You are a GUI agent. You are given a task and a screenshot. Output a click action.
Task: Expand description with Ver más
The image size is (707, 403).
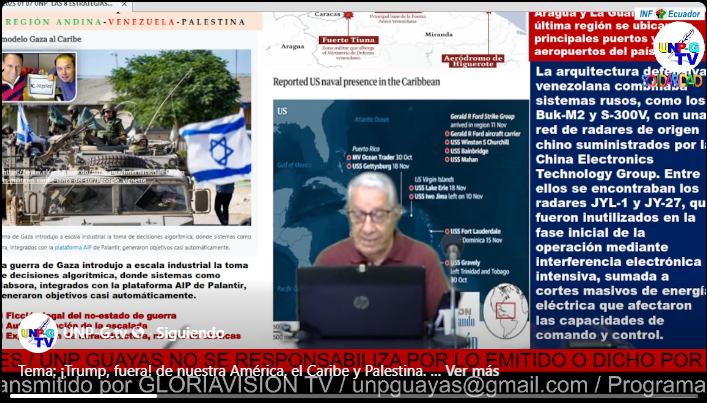click(472, 371)
